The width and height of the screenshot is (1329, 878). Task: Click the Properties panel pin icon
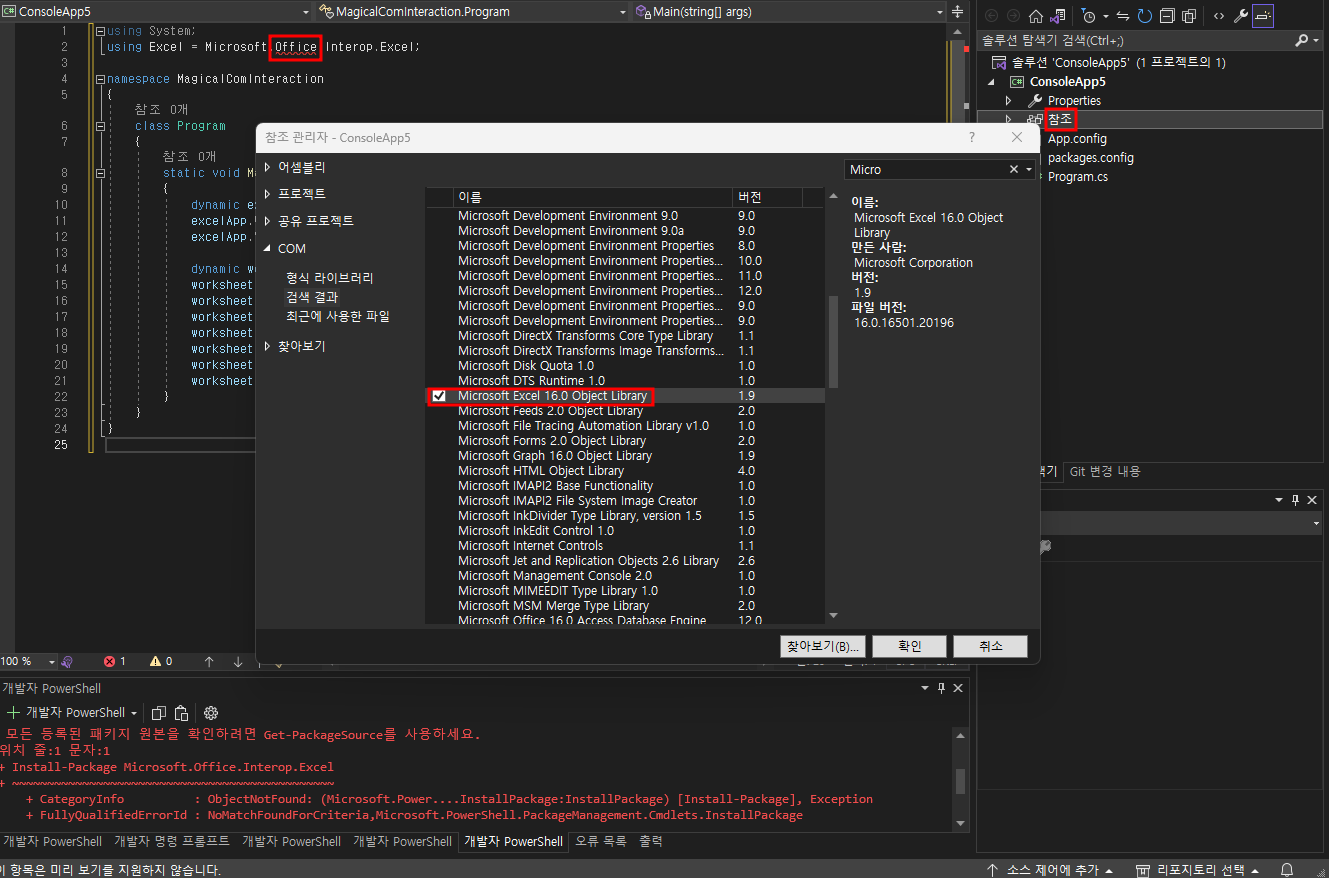point(1295,499)
